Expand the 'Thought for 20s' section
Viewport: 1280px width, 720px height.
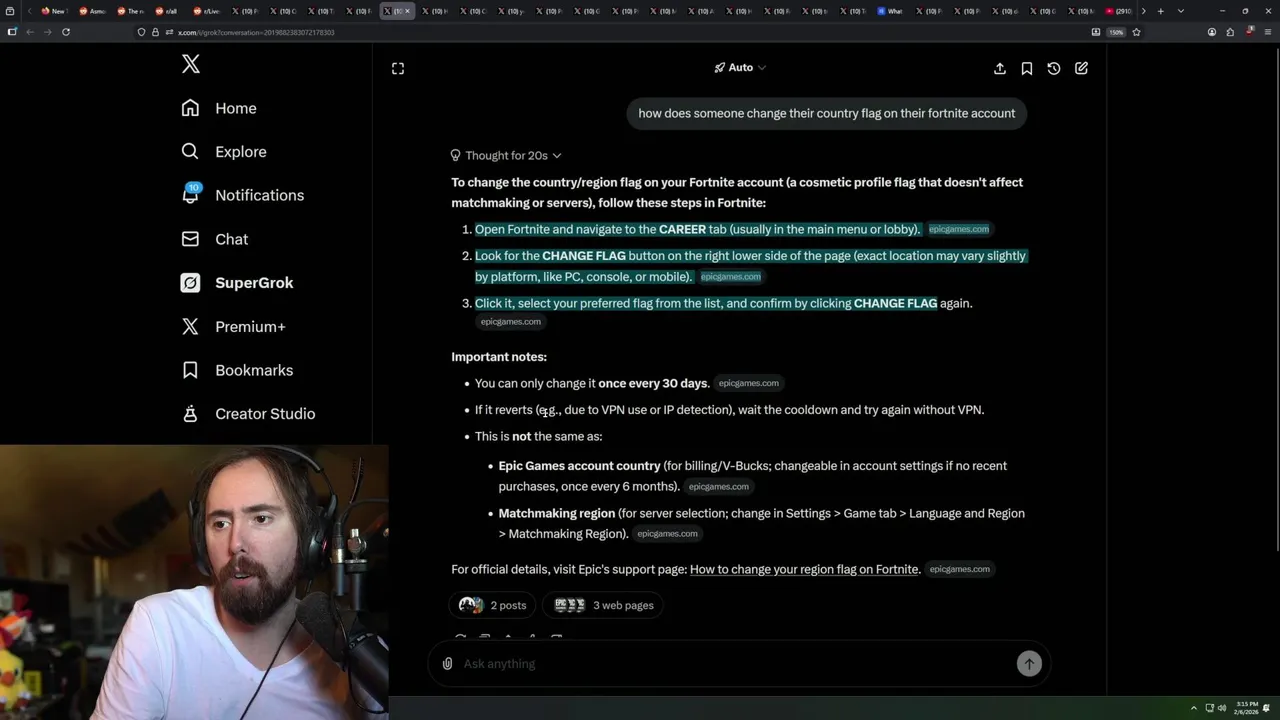click(506, 155)
